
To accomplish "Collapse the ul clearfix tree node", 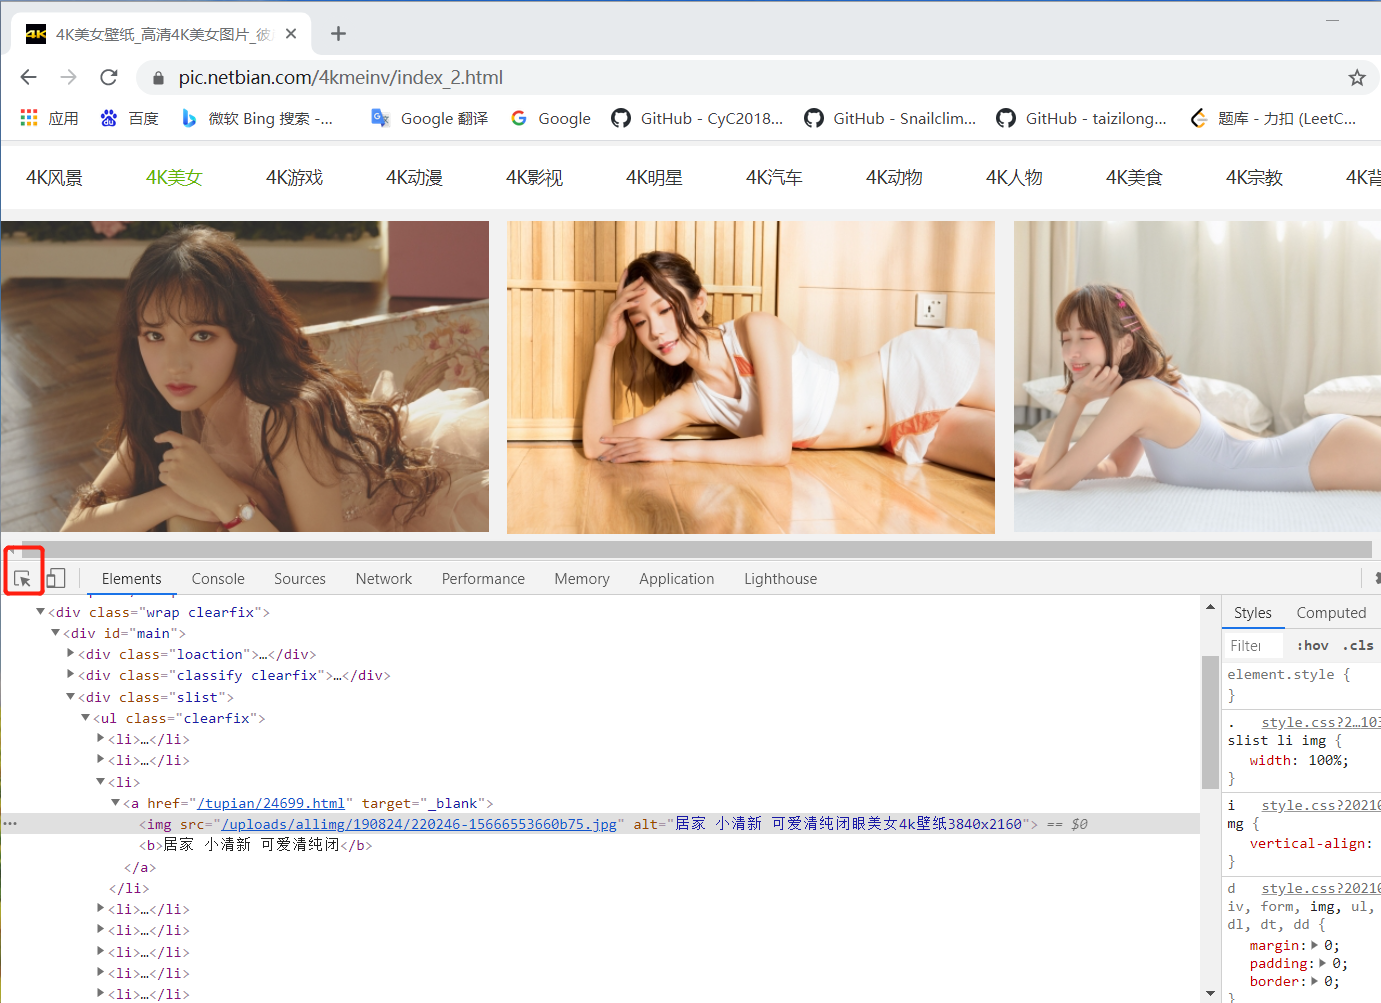I will click(x=86, y=717).
